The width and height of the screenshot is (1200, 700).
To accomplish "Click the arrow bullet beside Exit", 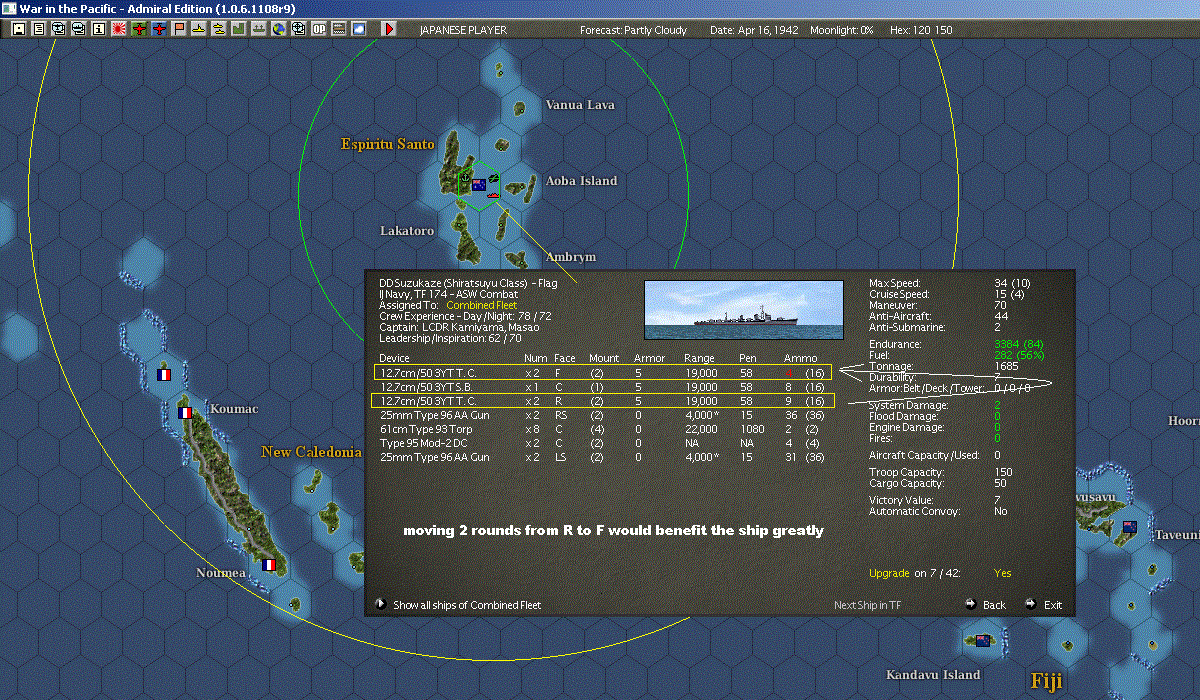I will click(1031, 604).
